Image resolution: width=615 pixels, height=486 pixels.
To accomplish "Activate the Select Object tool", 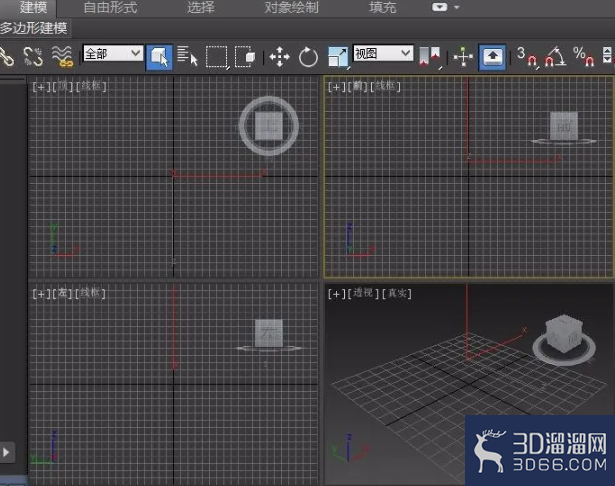I will coord(159,57).
